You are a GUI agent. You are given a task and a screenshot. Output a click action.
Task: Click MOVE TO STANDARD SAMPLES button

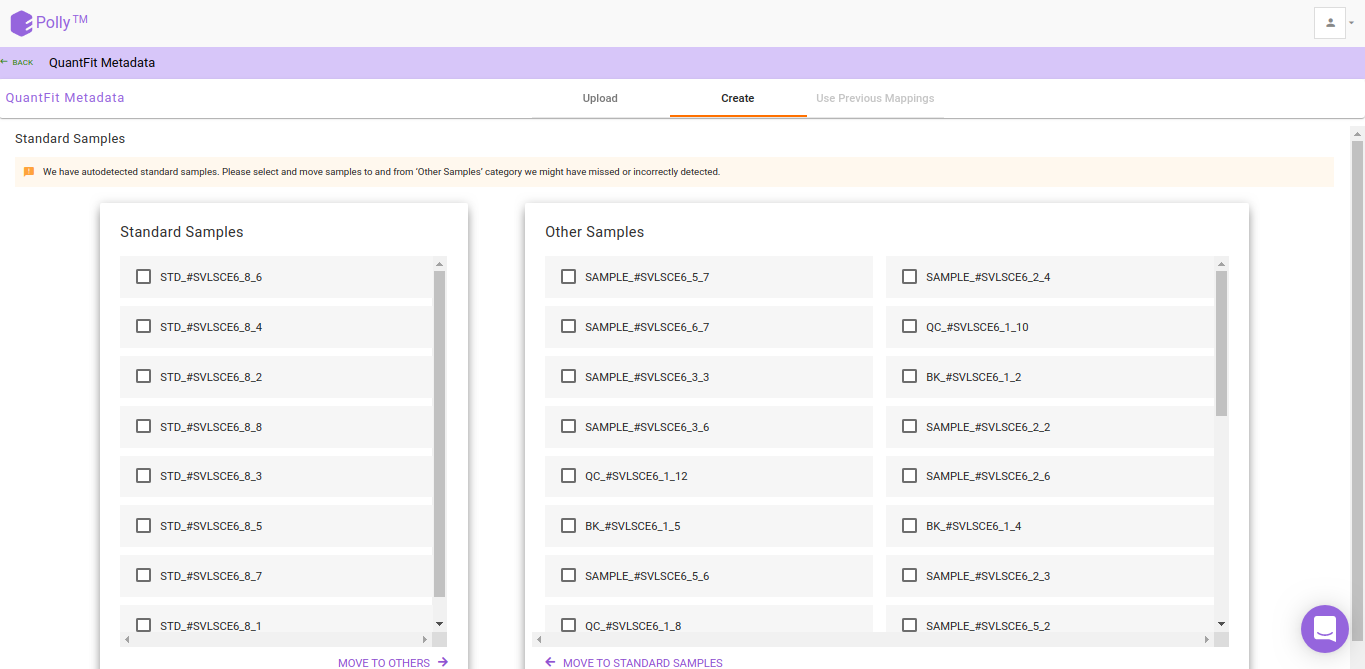(x=634, y=663)
